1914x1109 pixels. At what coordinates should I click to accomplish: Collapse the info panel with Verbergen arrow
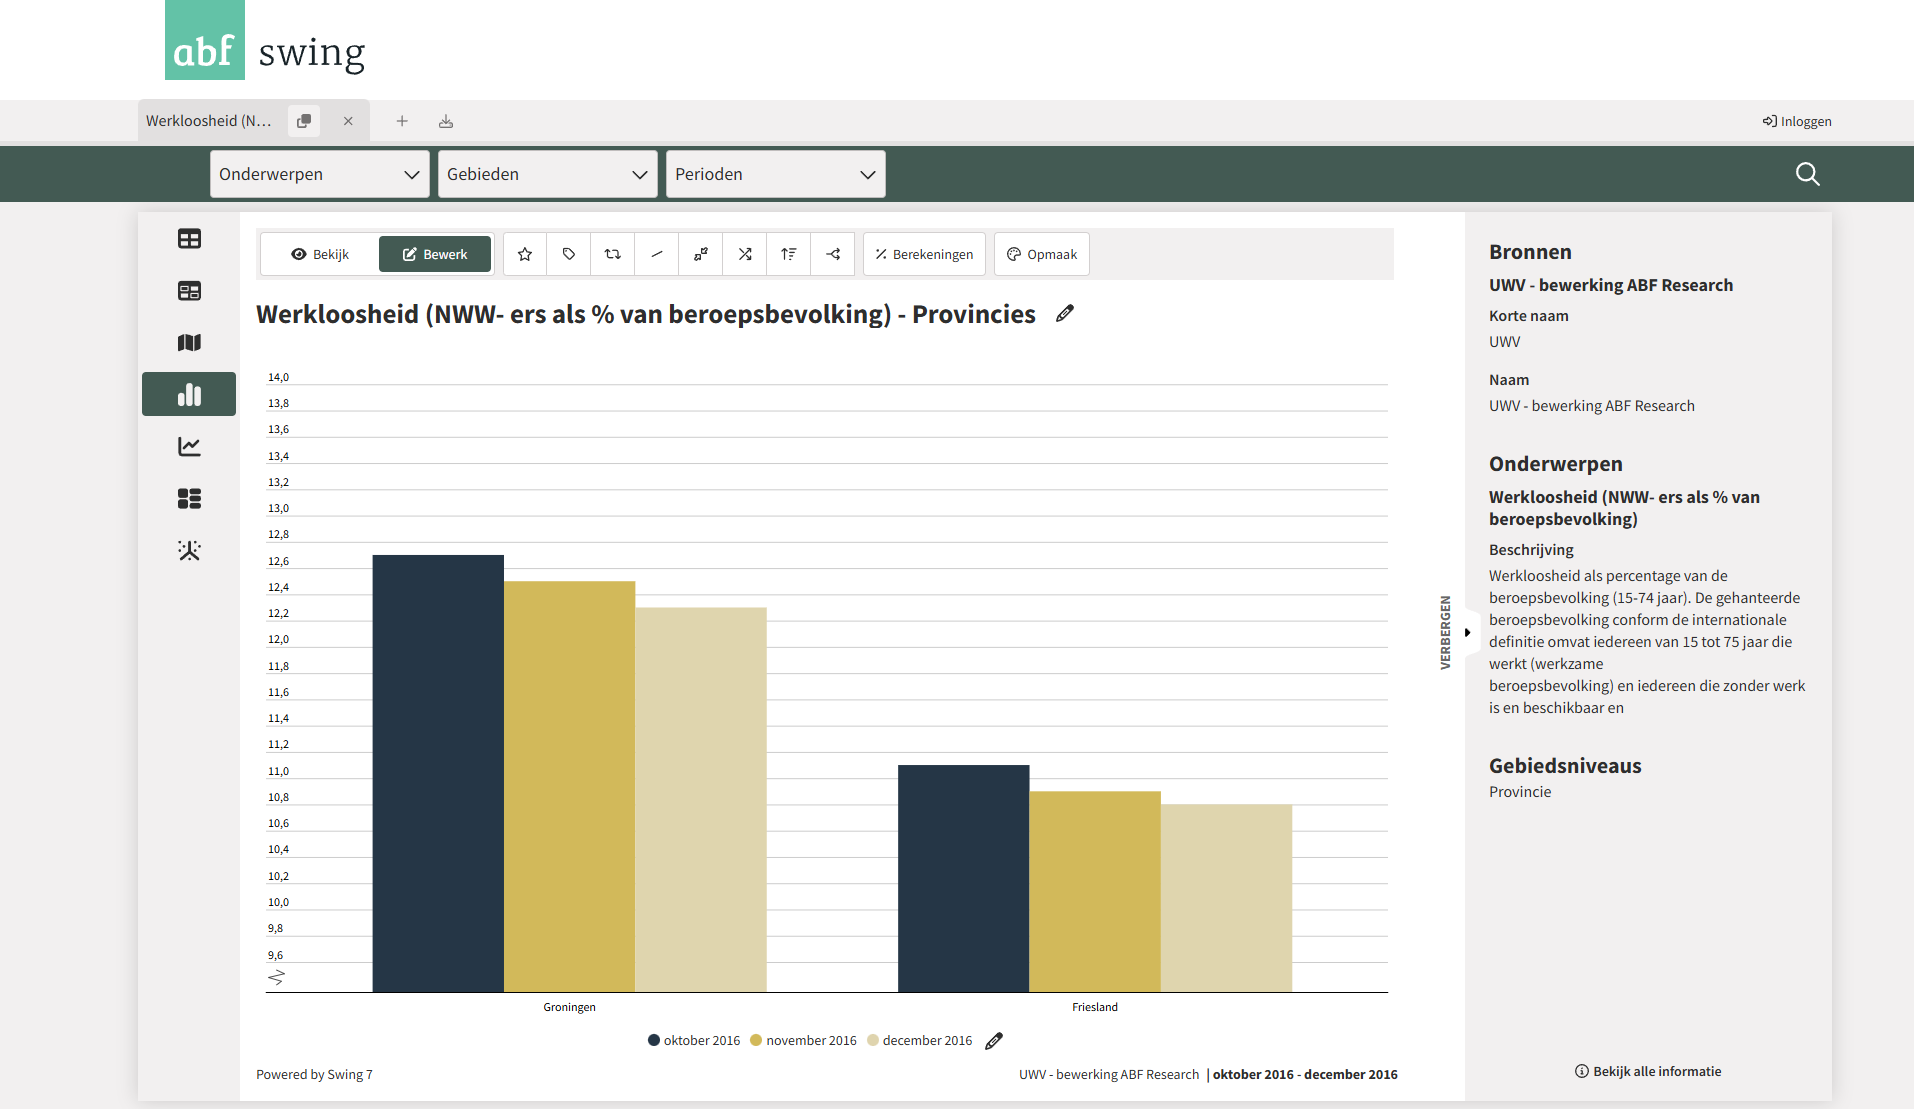coord(1467,632)
